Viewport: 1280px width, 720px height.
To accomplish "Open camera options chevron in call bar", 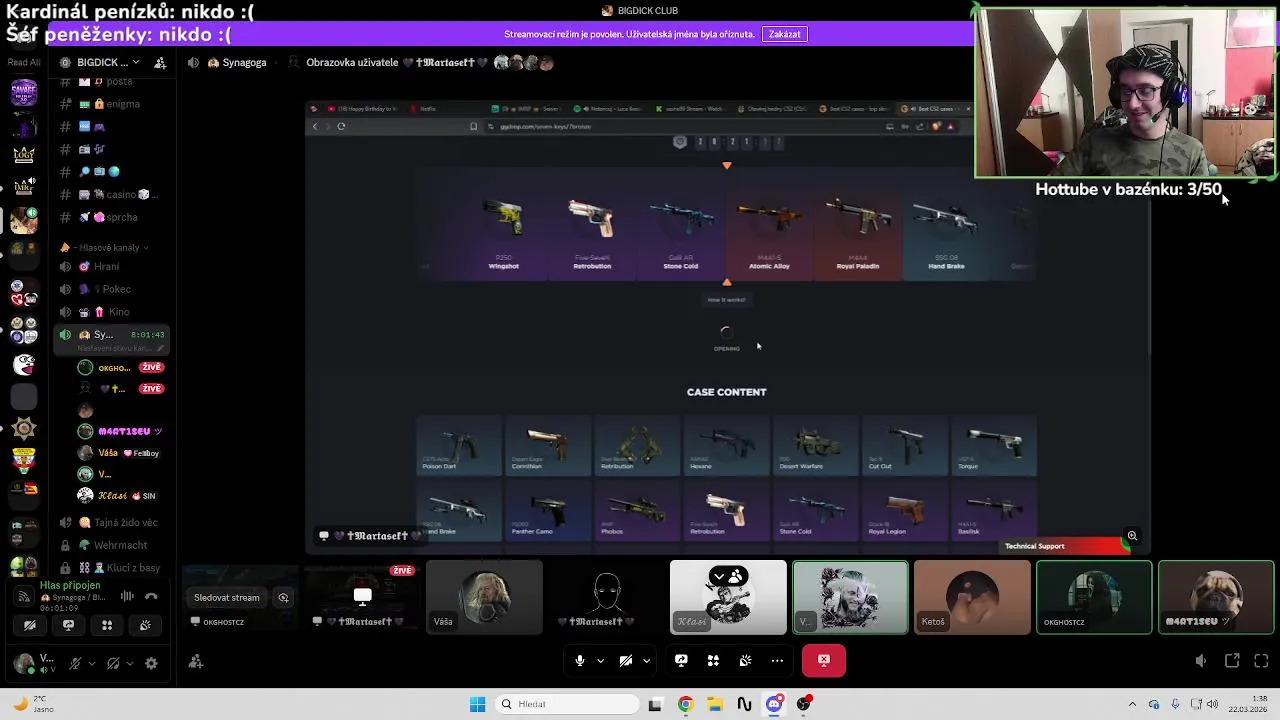I will (646, 660).
